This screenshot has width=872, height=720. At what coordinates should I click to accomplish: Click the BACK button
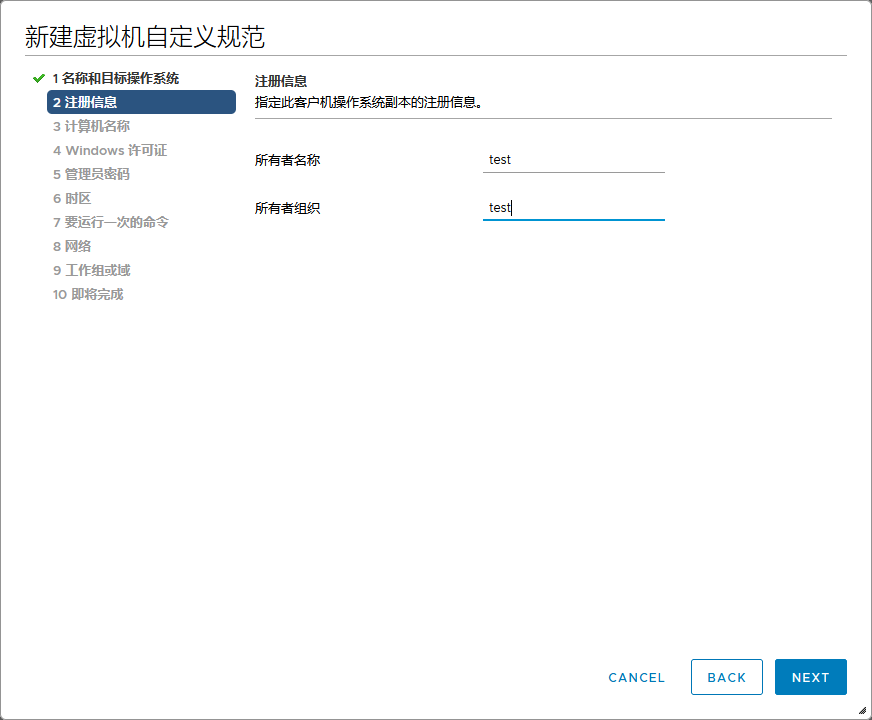pyautogui.click(x=726, y=677)
